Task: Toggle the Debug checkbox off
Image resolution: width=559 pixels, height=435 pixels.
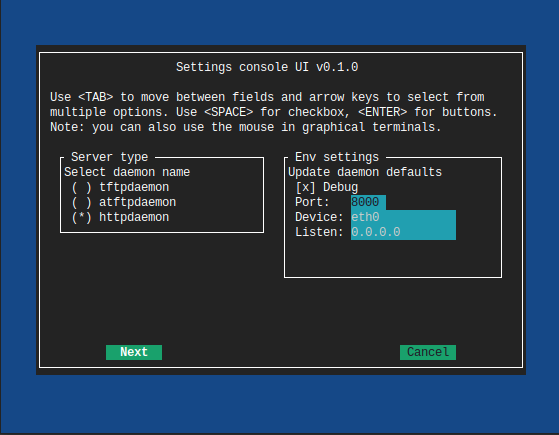Action: click(x=306, y=187)
